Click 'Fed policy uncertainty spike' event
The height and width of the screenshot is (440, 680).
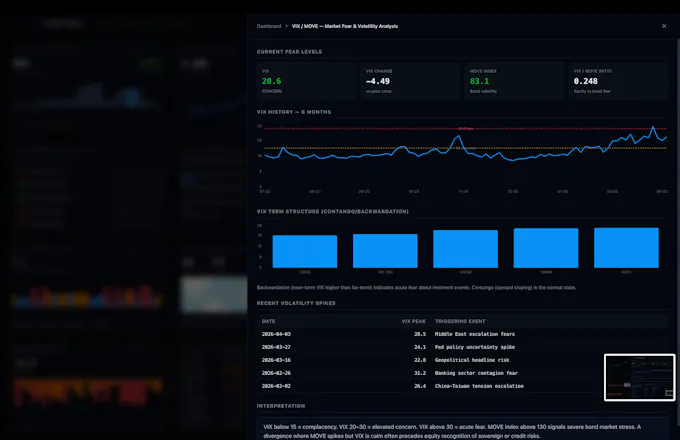475,347
